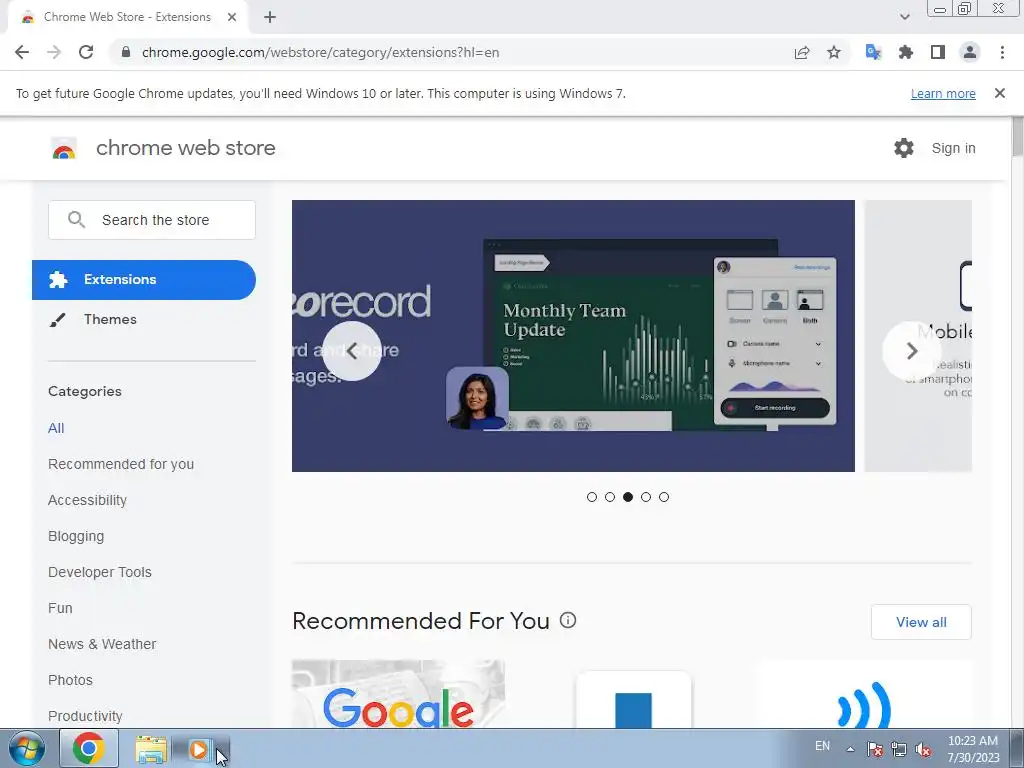Toggle the browser side panel
Viewport: 1024px width, 768px height.
(938, 52)
